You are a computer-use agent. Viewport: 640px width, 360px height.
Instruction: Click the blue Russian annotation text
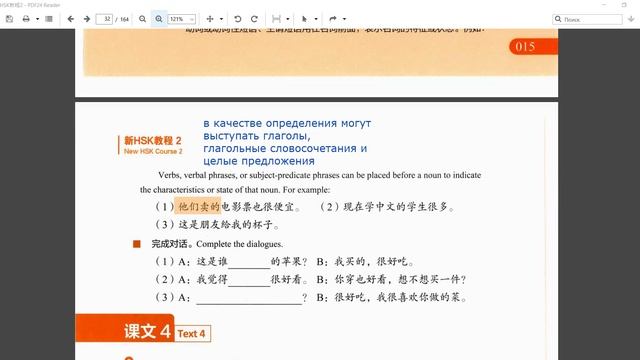pos(287,142)
